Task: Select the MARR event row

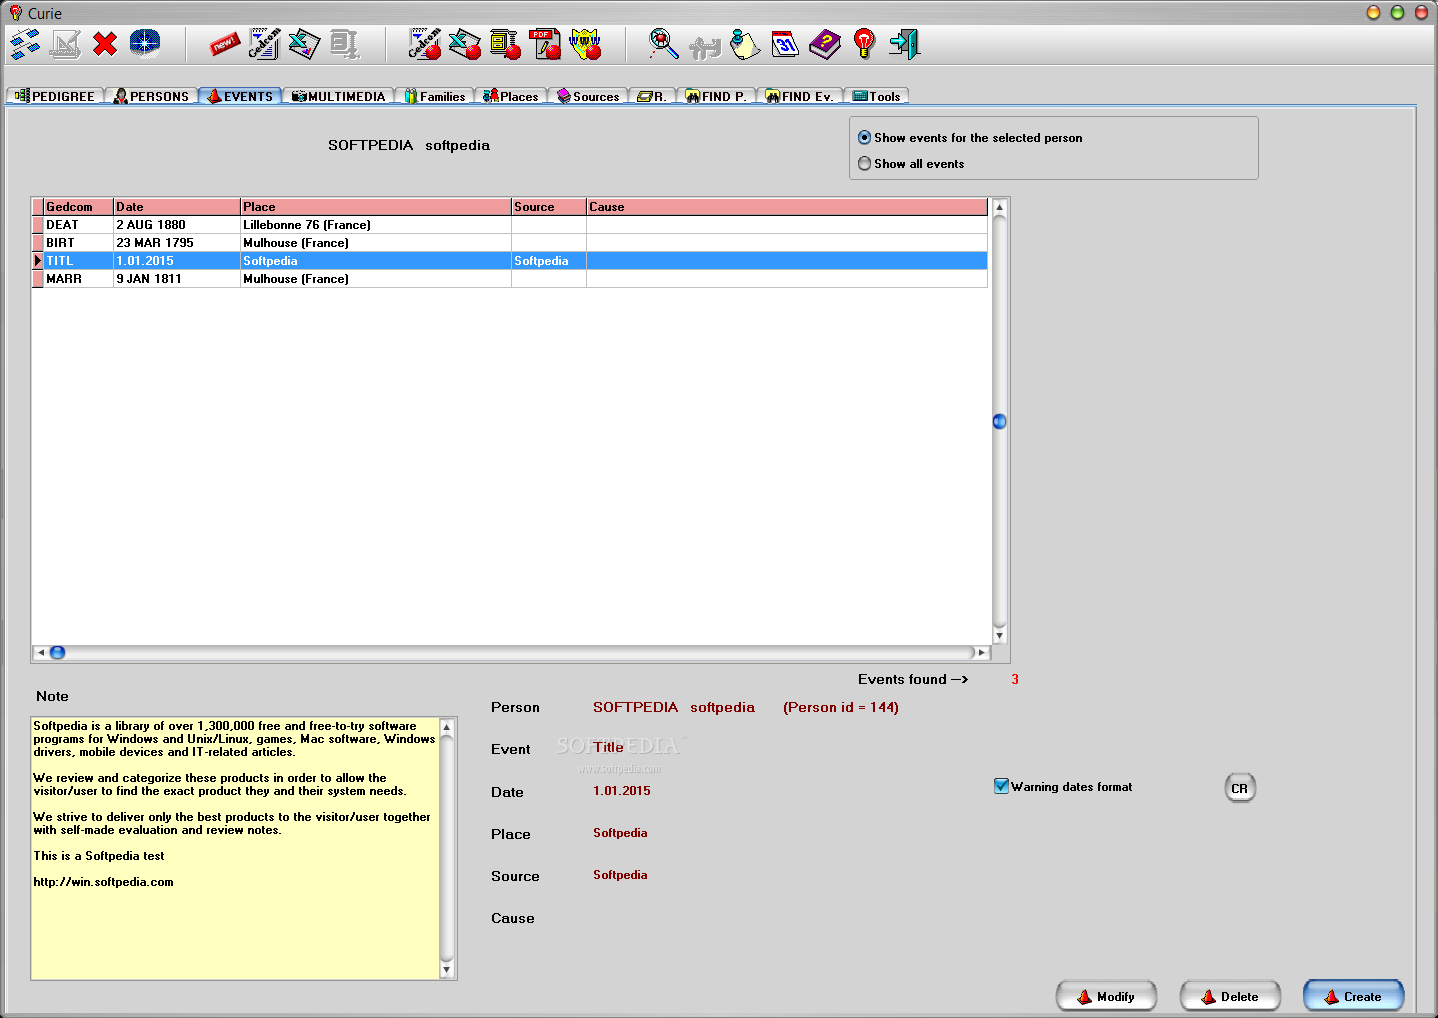Action: 510,279
